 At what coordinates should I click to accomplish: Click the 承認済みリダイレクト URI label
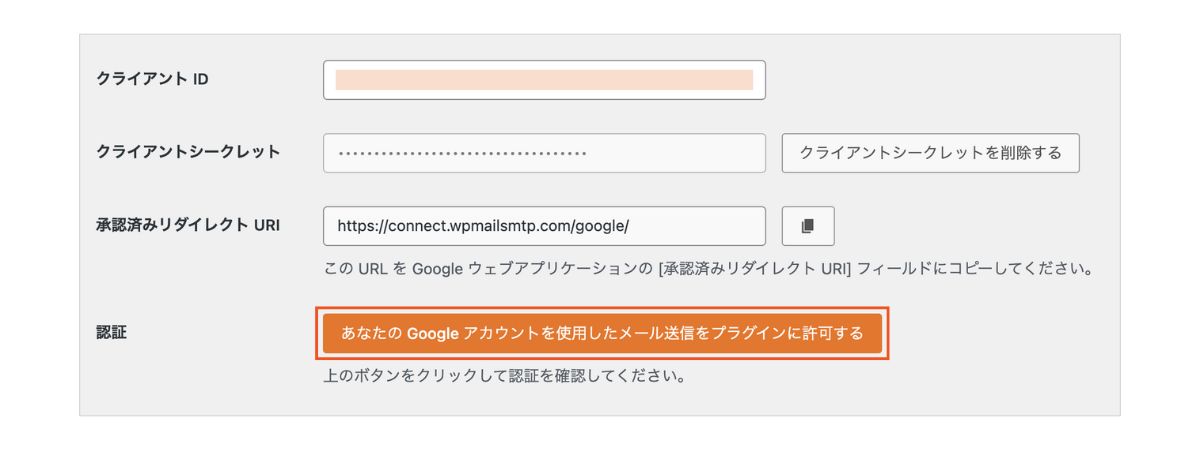click(188, 225)
